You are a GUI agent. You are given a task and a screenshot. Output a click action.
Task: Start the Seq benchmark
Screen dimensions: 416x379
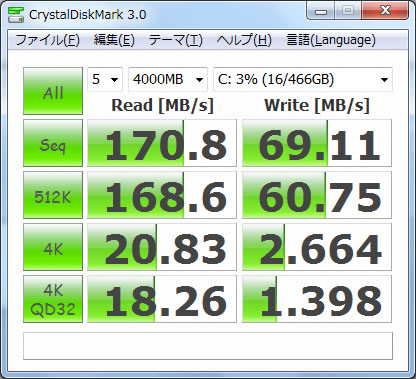pyautogui.click(x=53, y=143)
